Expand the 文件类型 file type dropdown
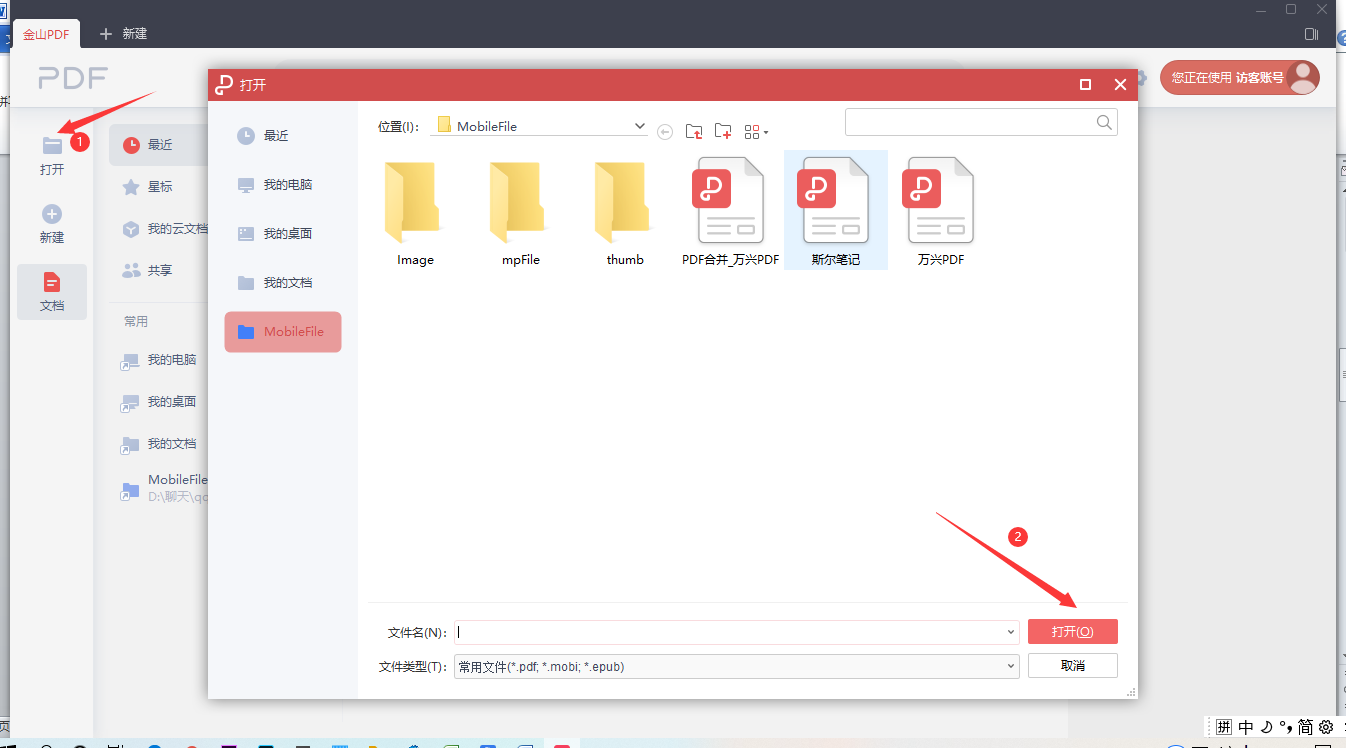This screenshot has width=1346, height=748. tap(1010, 666)
